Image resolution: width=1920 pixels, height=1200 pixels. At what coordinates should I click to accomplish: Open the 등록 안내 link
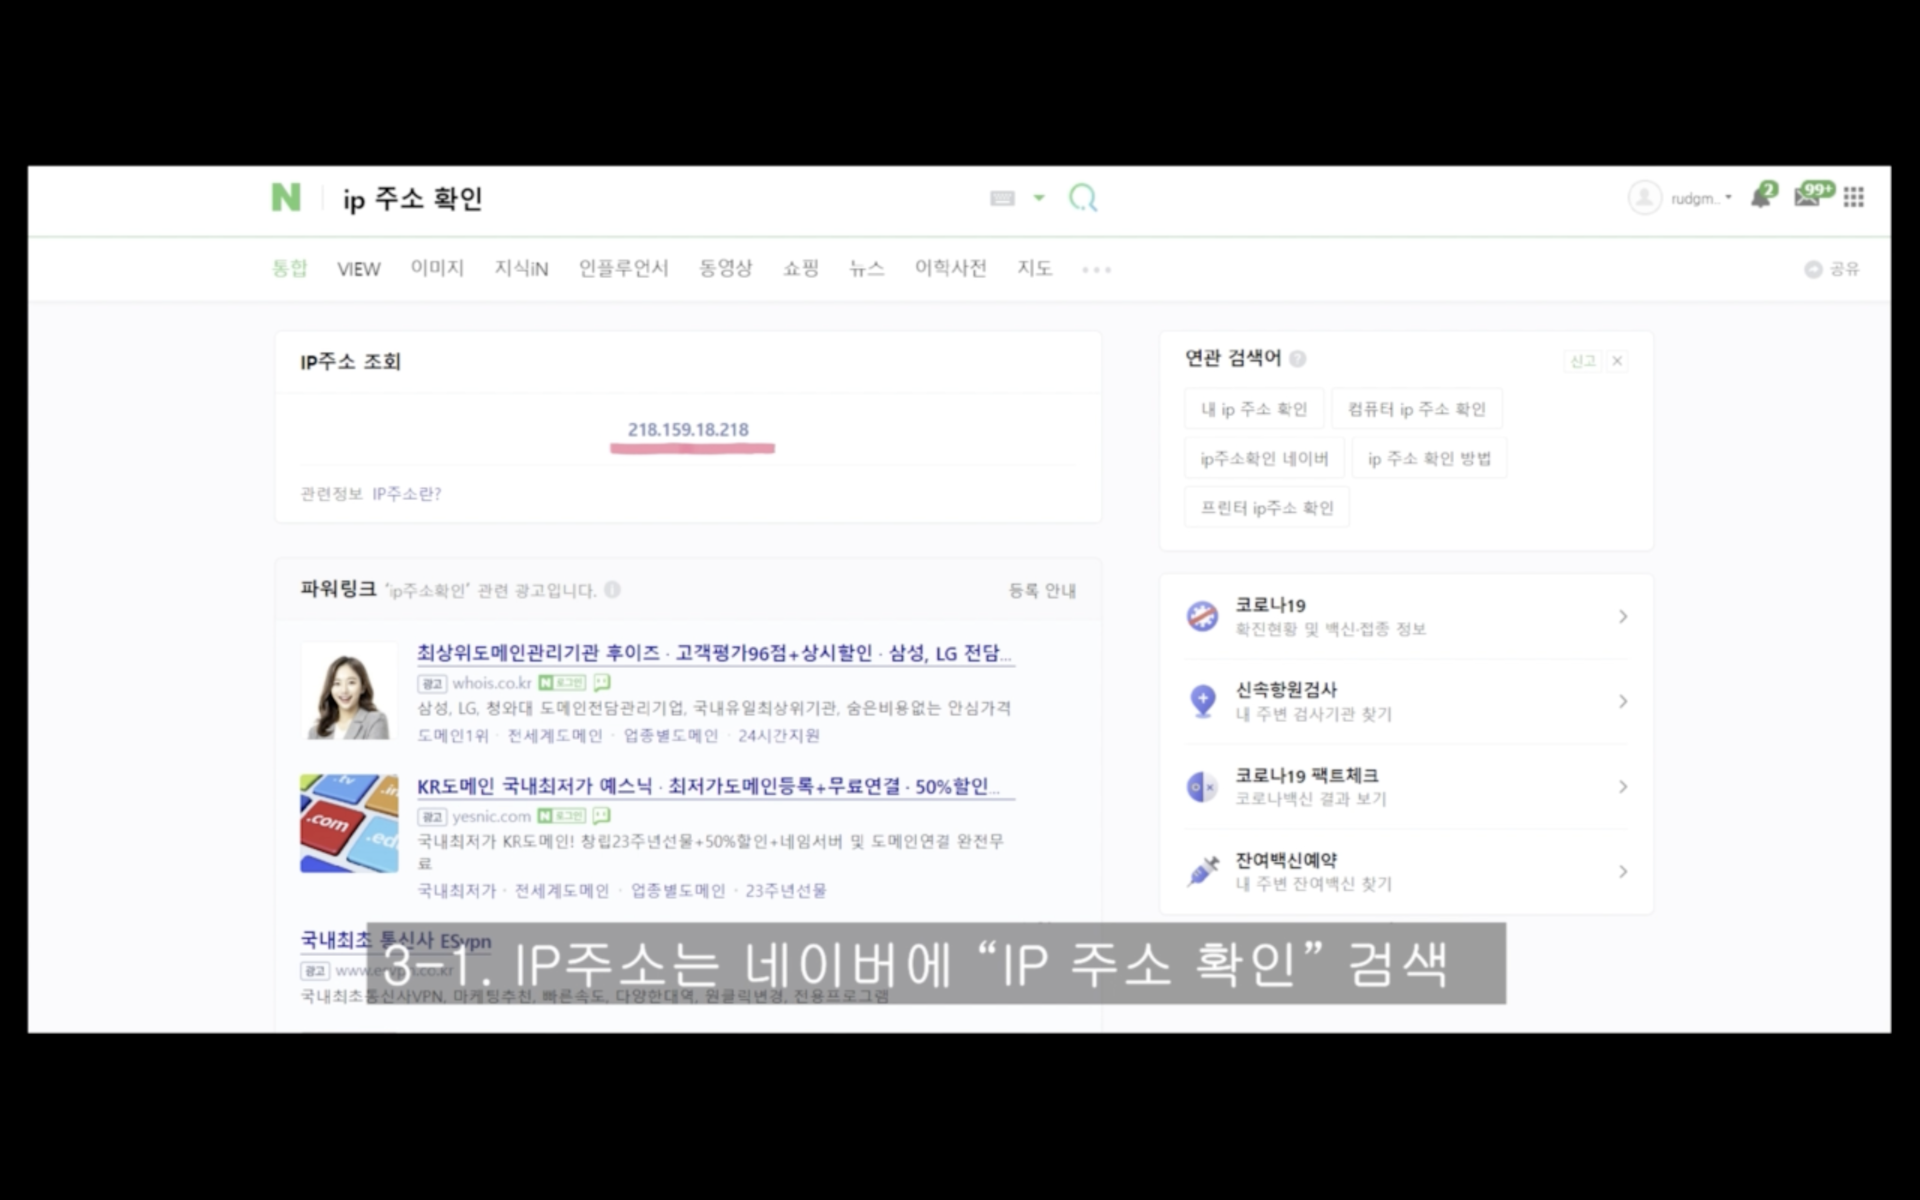coord(1042,590)
